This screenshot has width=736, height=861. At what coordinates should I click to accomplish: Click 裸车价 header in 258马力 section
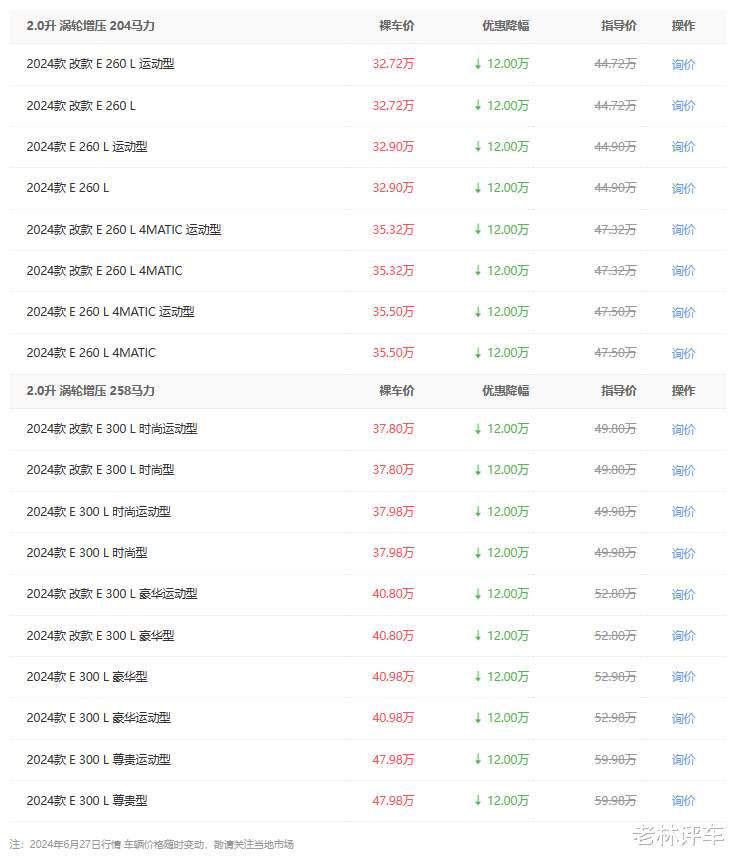click(397, 391)
